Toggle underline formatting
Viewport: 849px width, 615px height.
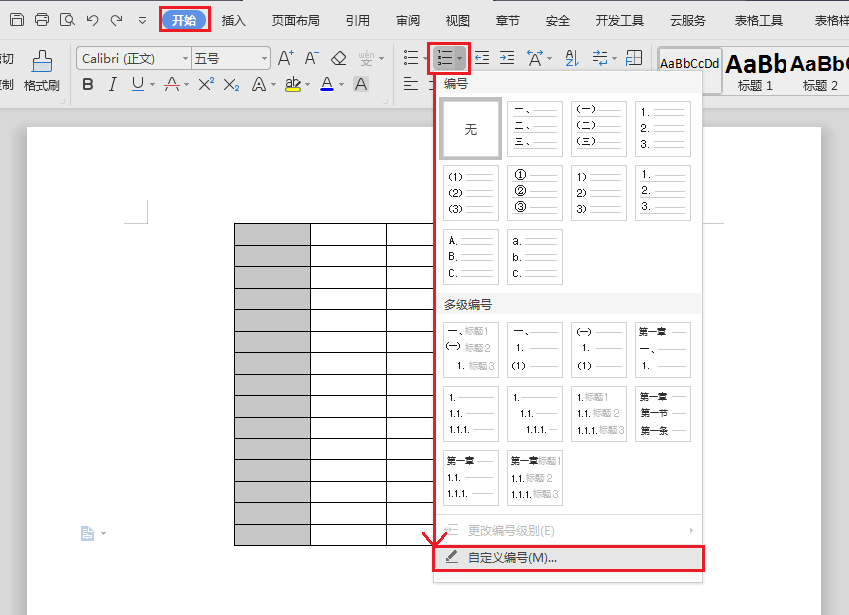coord(138,84)
